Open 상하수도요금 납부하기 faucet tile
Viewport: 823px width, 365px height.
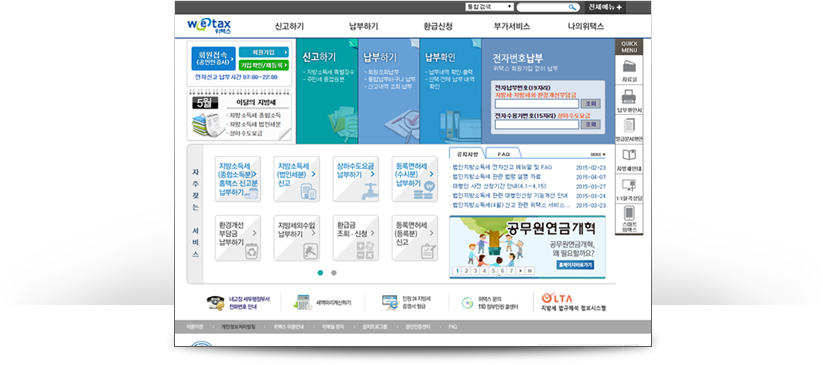pyautogui.click(x=355, y=179)
